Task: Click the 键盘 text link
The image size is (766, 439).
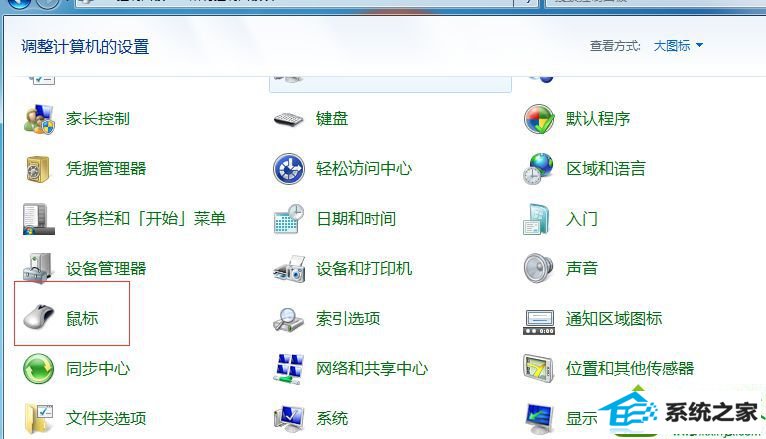Action: [x=332, y=119]
